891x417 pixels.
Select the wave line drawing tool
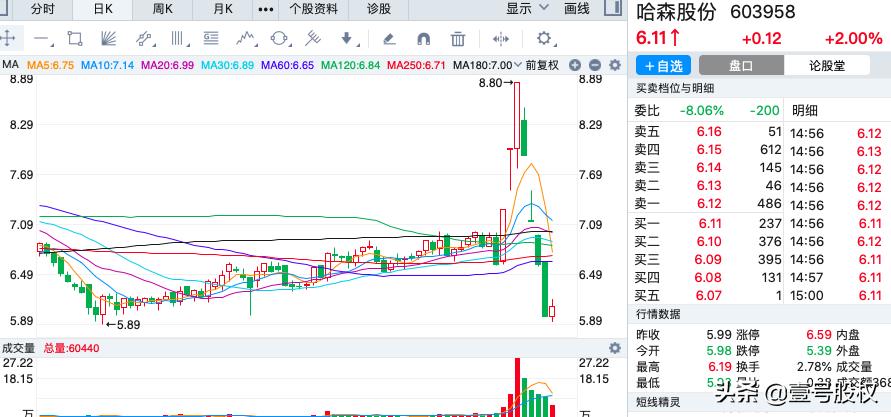pyautogui.click(x=246, y=39)
